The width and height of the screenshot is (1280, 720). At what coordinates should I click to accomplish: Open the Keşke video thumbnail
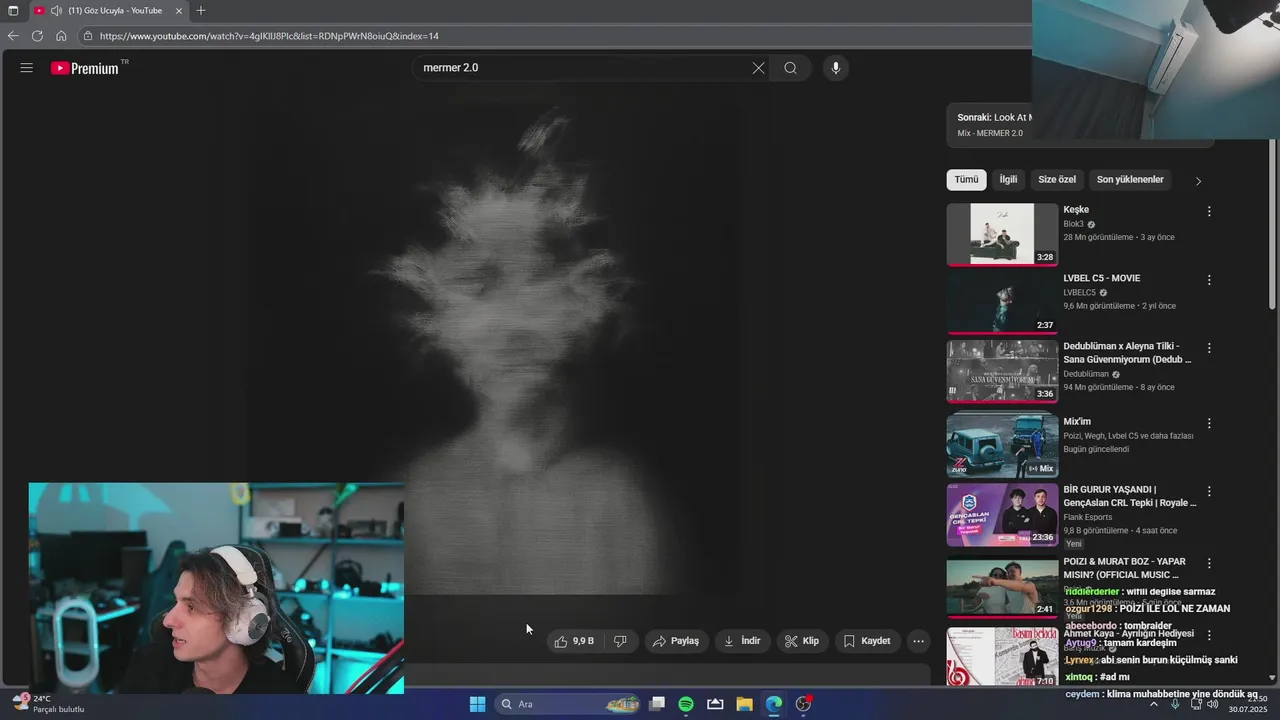pos(1002,235)
